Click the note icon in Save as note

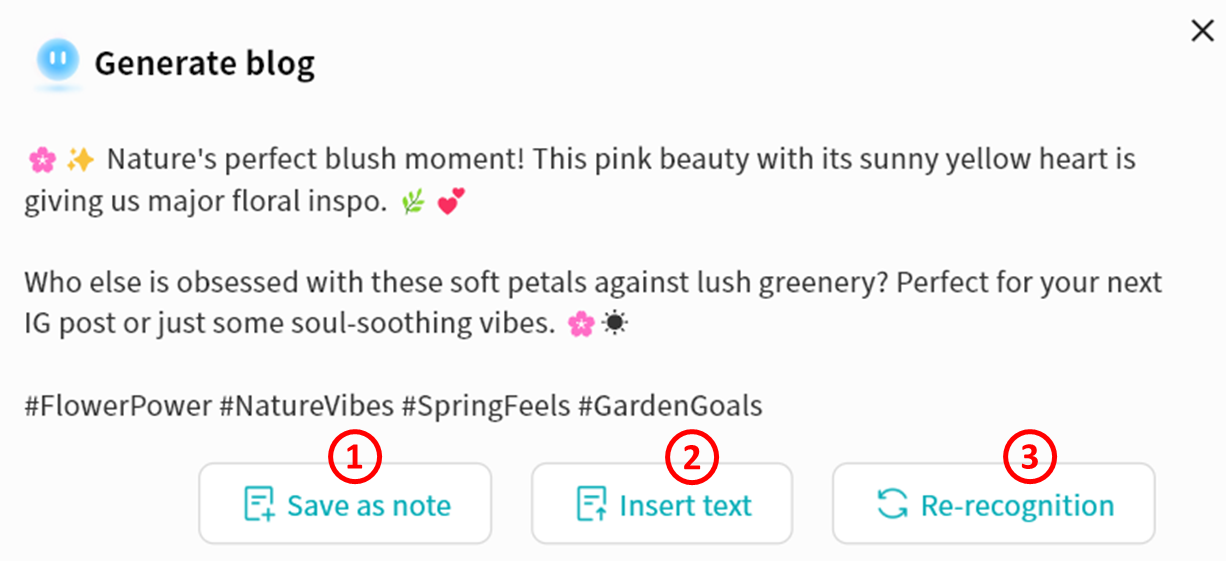click(x=260, y=504)
